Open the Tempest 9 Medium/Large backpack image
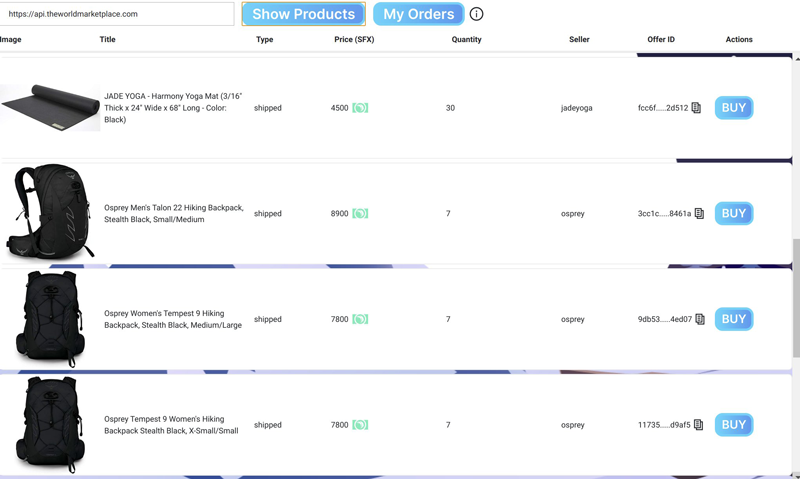Viewport: 800px width, 479px height. point(50,319)
